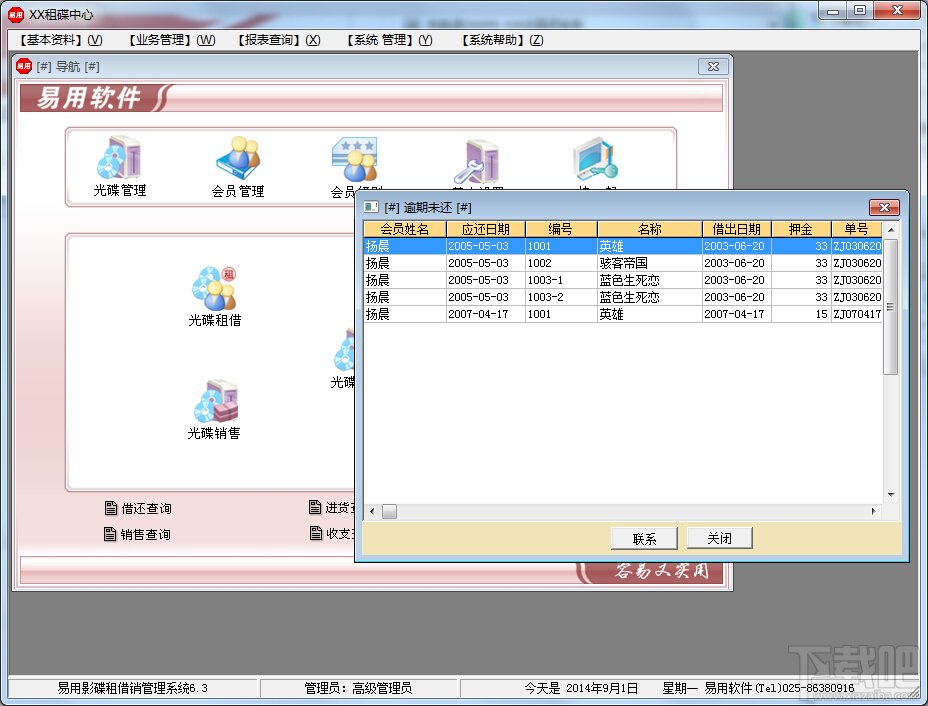Click the deposit value 15 cell
The image size is (928, 706).
pos(801,314)
